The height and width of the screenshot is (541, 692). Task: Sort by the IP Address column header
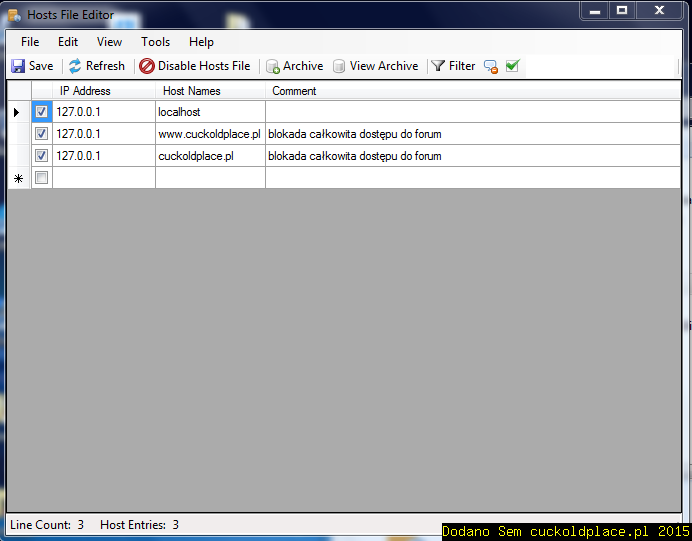pos(104,91)
